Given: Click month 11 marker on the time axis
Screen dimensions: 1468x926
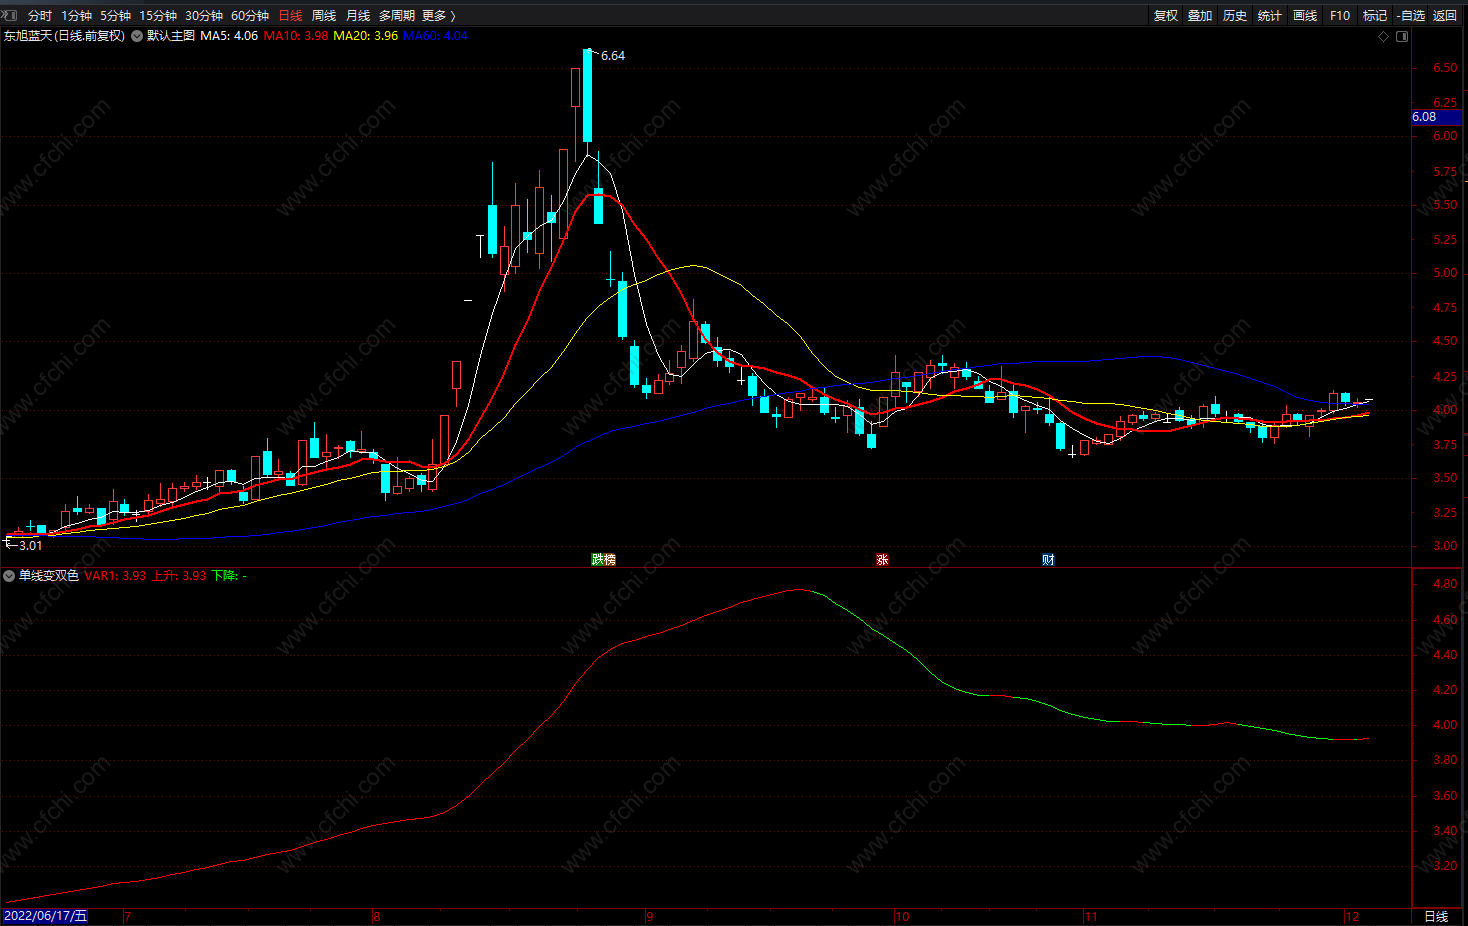Looking at the screenshot, I should [1091, 917].
